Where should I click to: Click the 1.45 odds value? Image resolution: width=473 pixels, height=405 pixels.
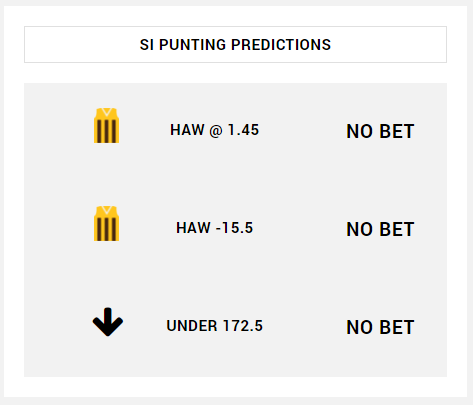(243, 130)
